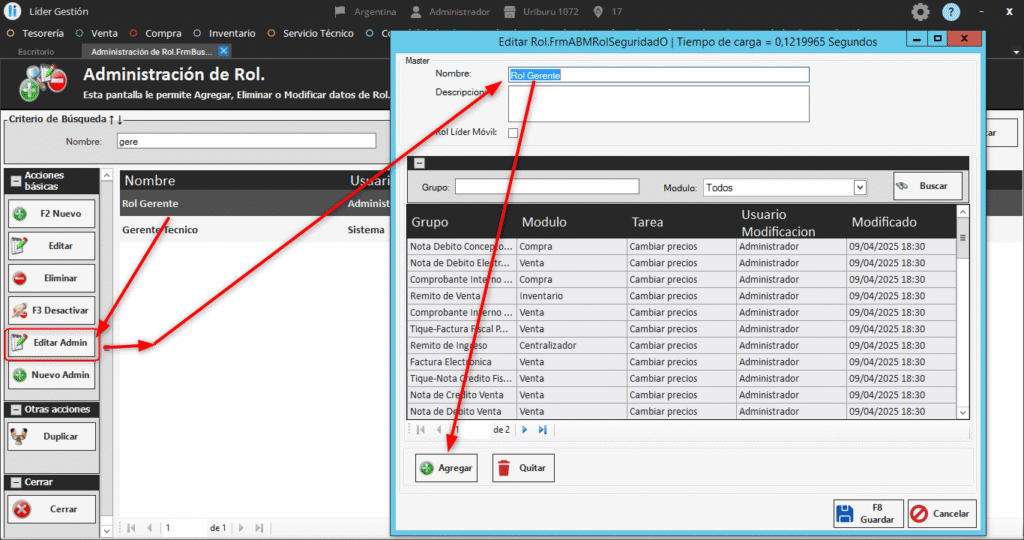Collapse the Acciones básicas section
The image size is (1024, 540).
pos(15,181)
